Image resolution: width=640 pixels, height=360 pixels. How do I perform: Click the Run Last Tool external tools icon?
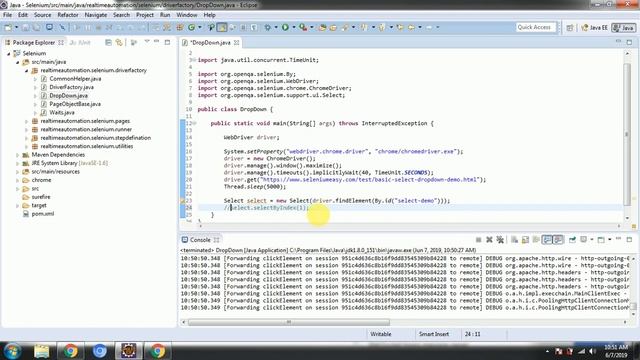pyautogui.click(x=303, y=27)
